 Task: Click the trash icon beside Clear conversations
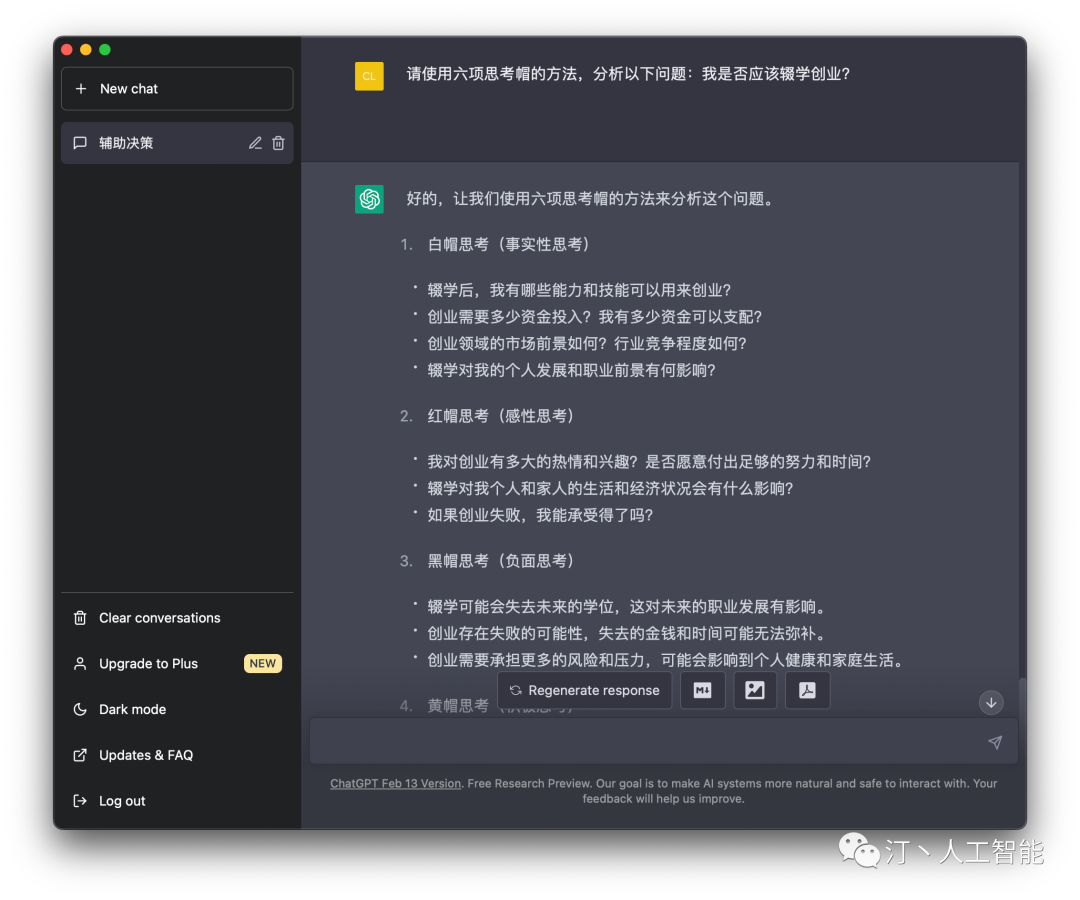(x=80, y=618)
